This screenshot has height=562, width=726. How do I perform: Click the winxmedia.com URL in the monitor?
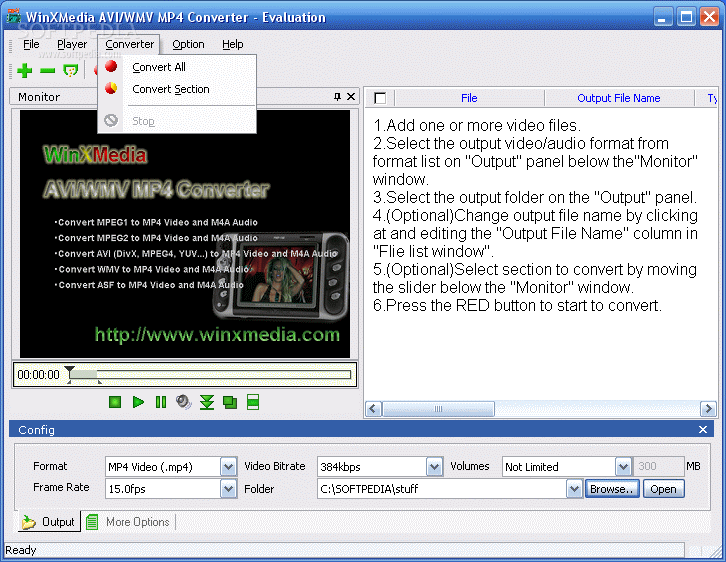point(217,334)
